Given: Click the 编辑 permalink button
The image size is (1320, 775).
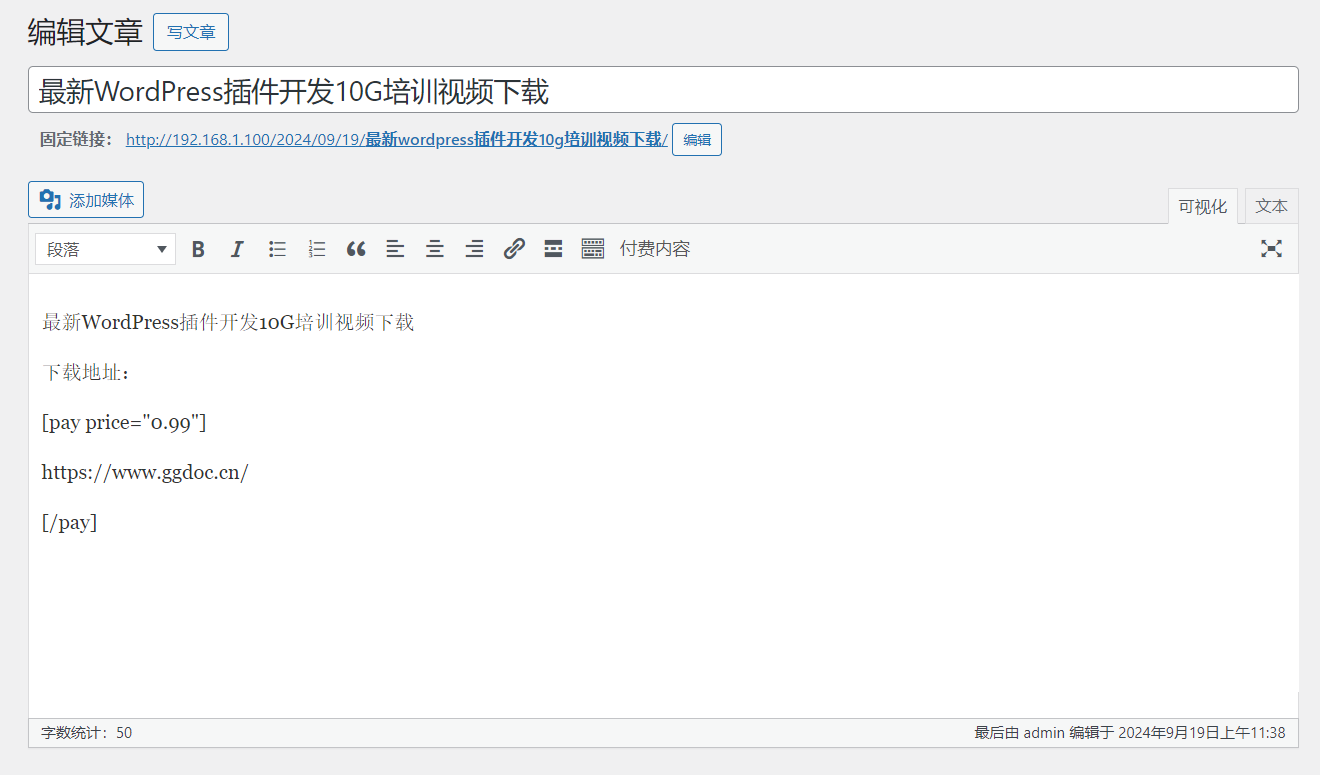Looking at the screenshot, I should [x=697, y=140].
